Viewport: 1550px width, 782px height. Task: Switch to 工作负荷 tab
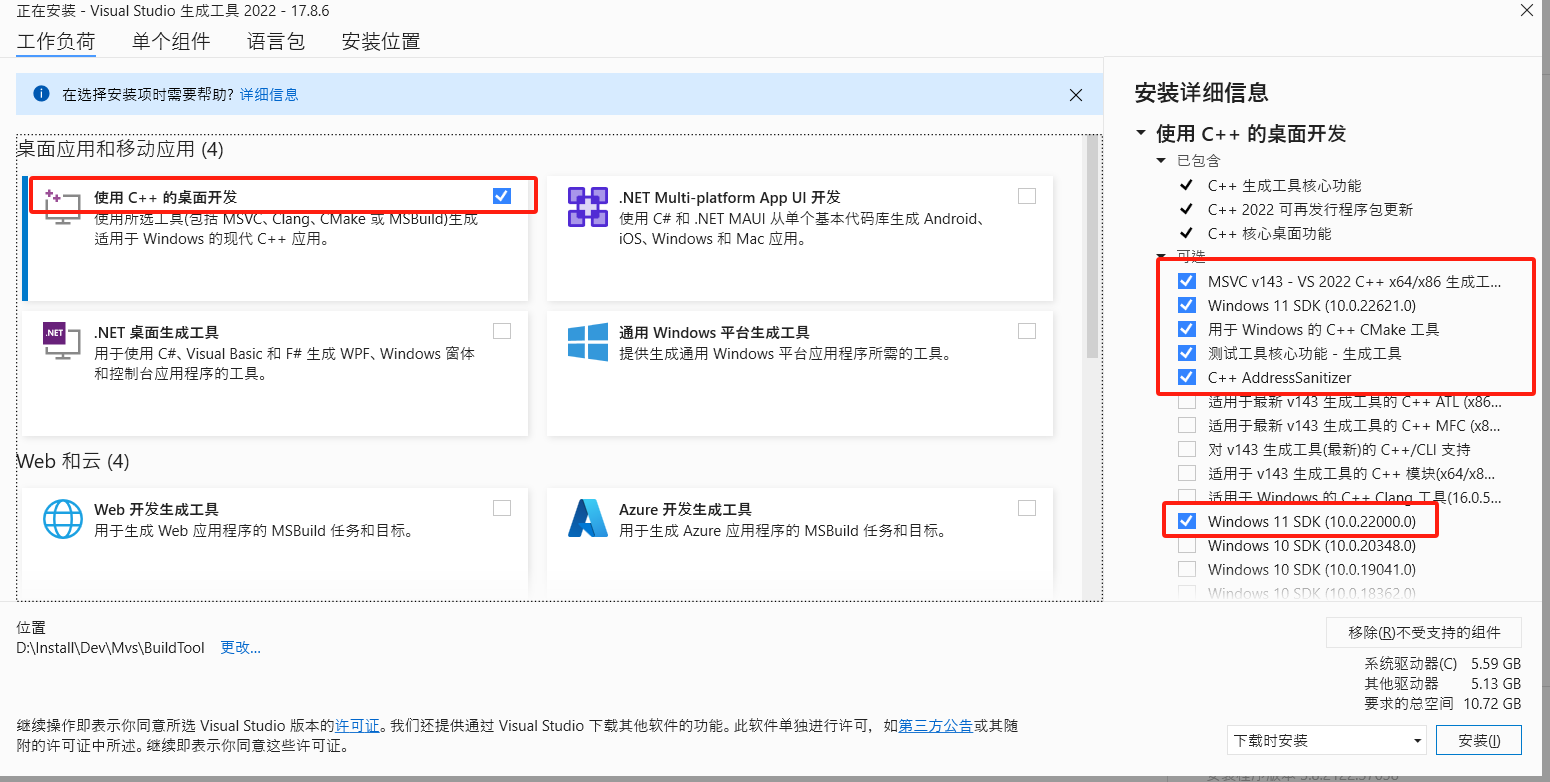tap(56, 41)
